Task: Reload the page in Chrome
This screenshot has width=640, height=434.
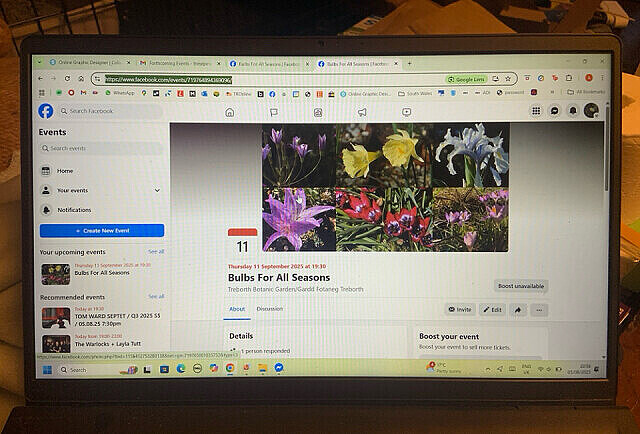Action: click(x=67, y=78)
